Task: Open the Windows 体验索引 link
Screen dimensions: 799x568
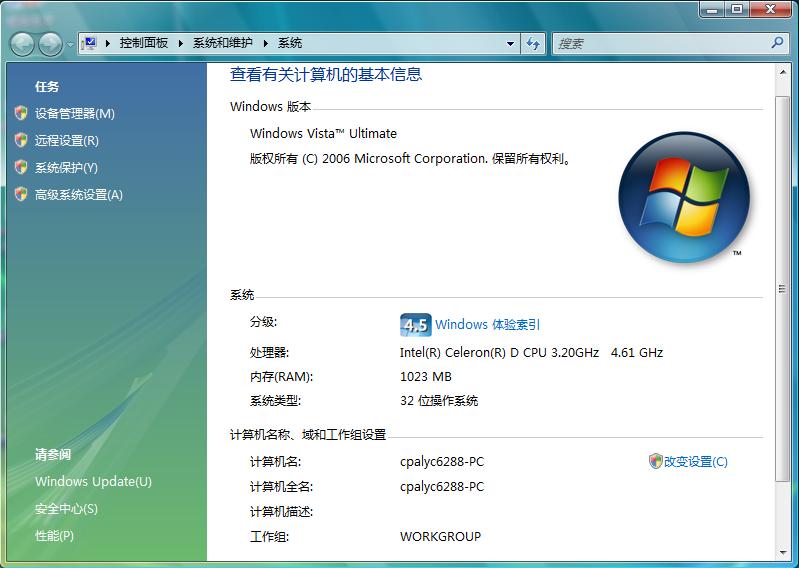Action: 488,324
